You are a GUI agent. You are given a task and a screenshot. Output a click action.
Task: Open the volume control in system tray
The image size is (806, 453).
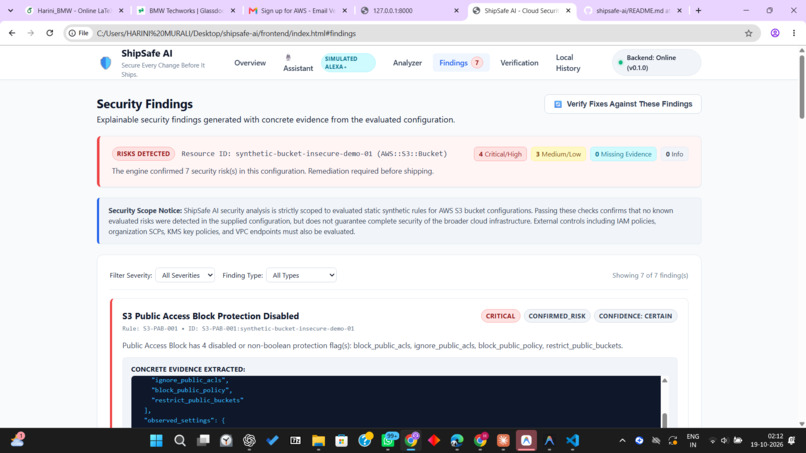click(x=724, y=441)
